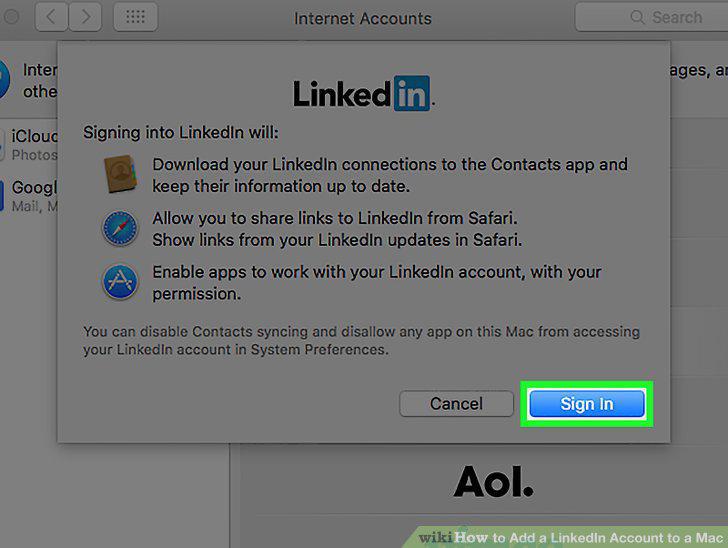Click the magnifying glass search icon
Viewport: 728px width, 548px height.
click(x=637, y=17)
